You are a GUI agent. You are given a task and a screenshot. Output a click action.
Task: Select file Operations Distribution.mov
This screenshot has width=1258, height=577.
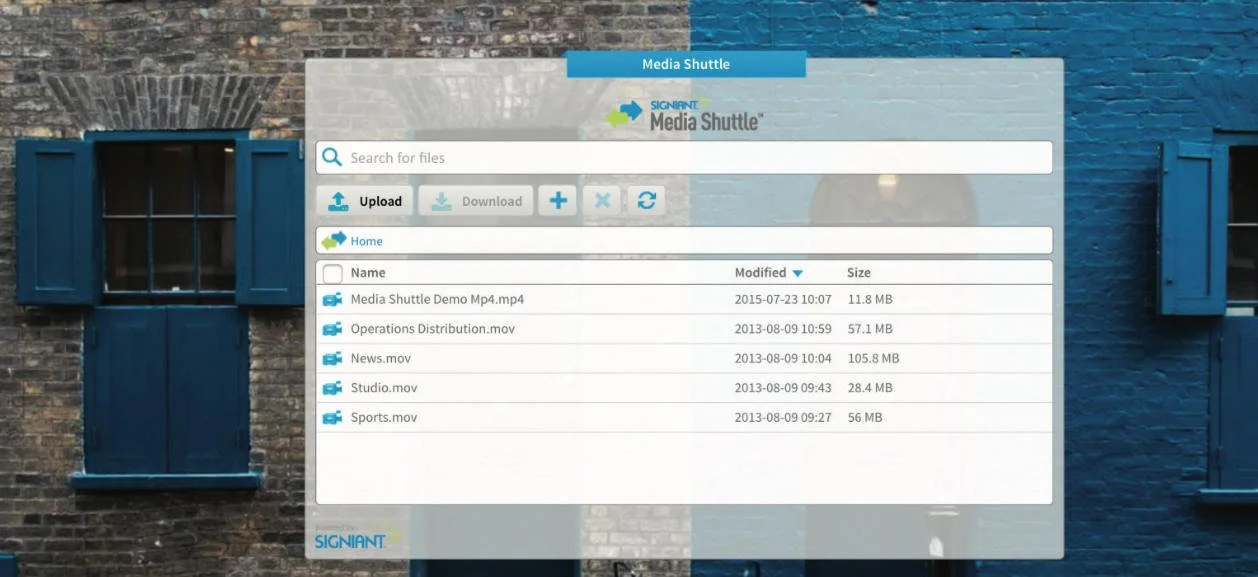(x=432, y=329)
